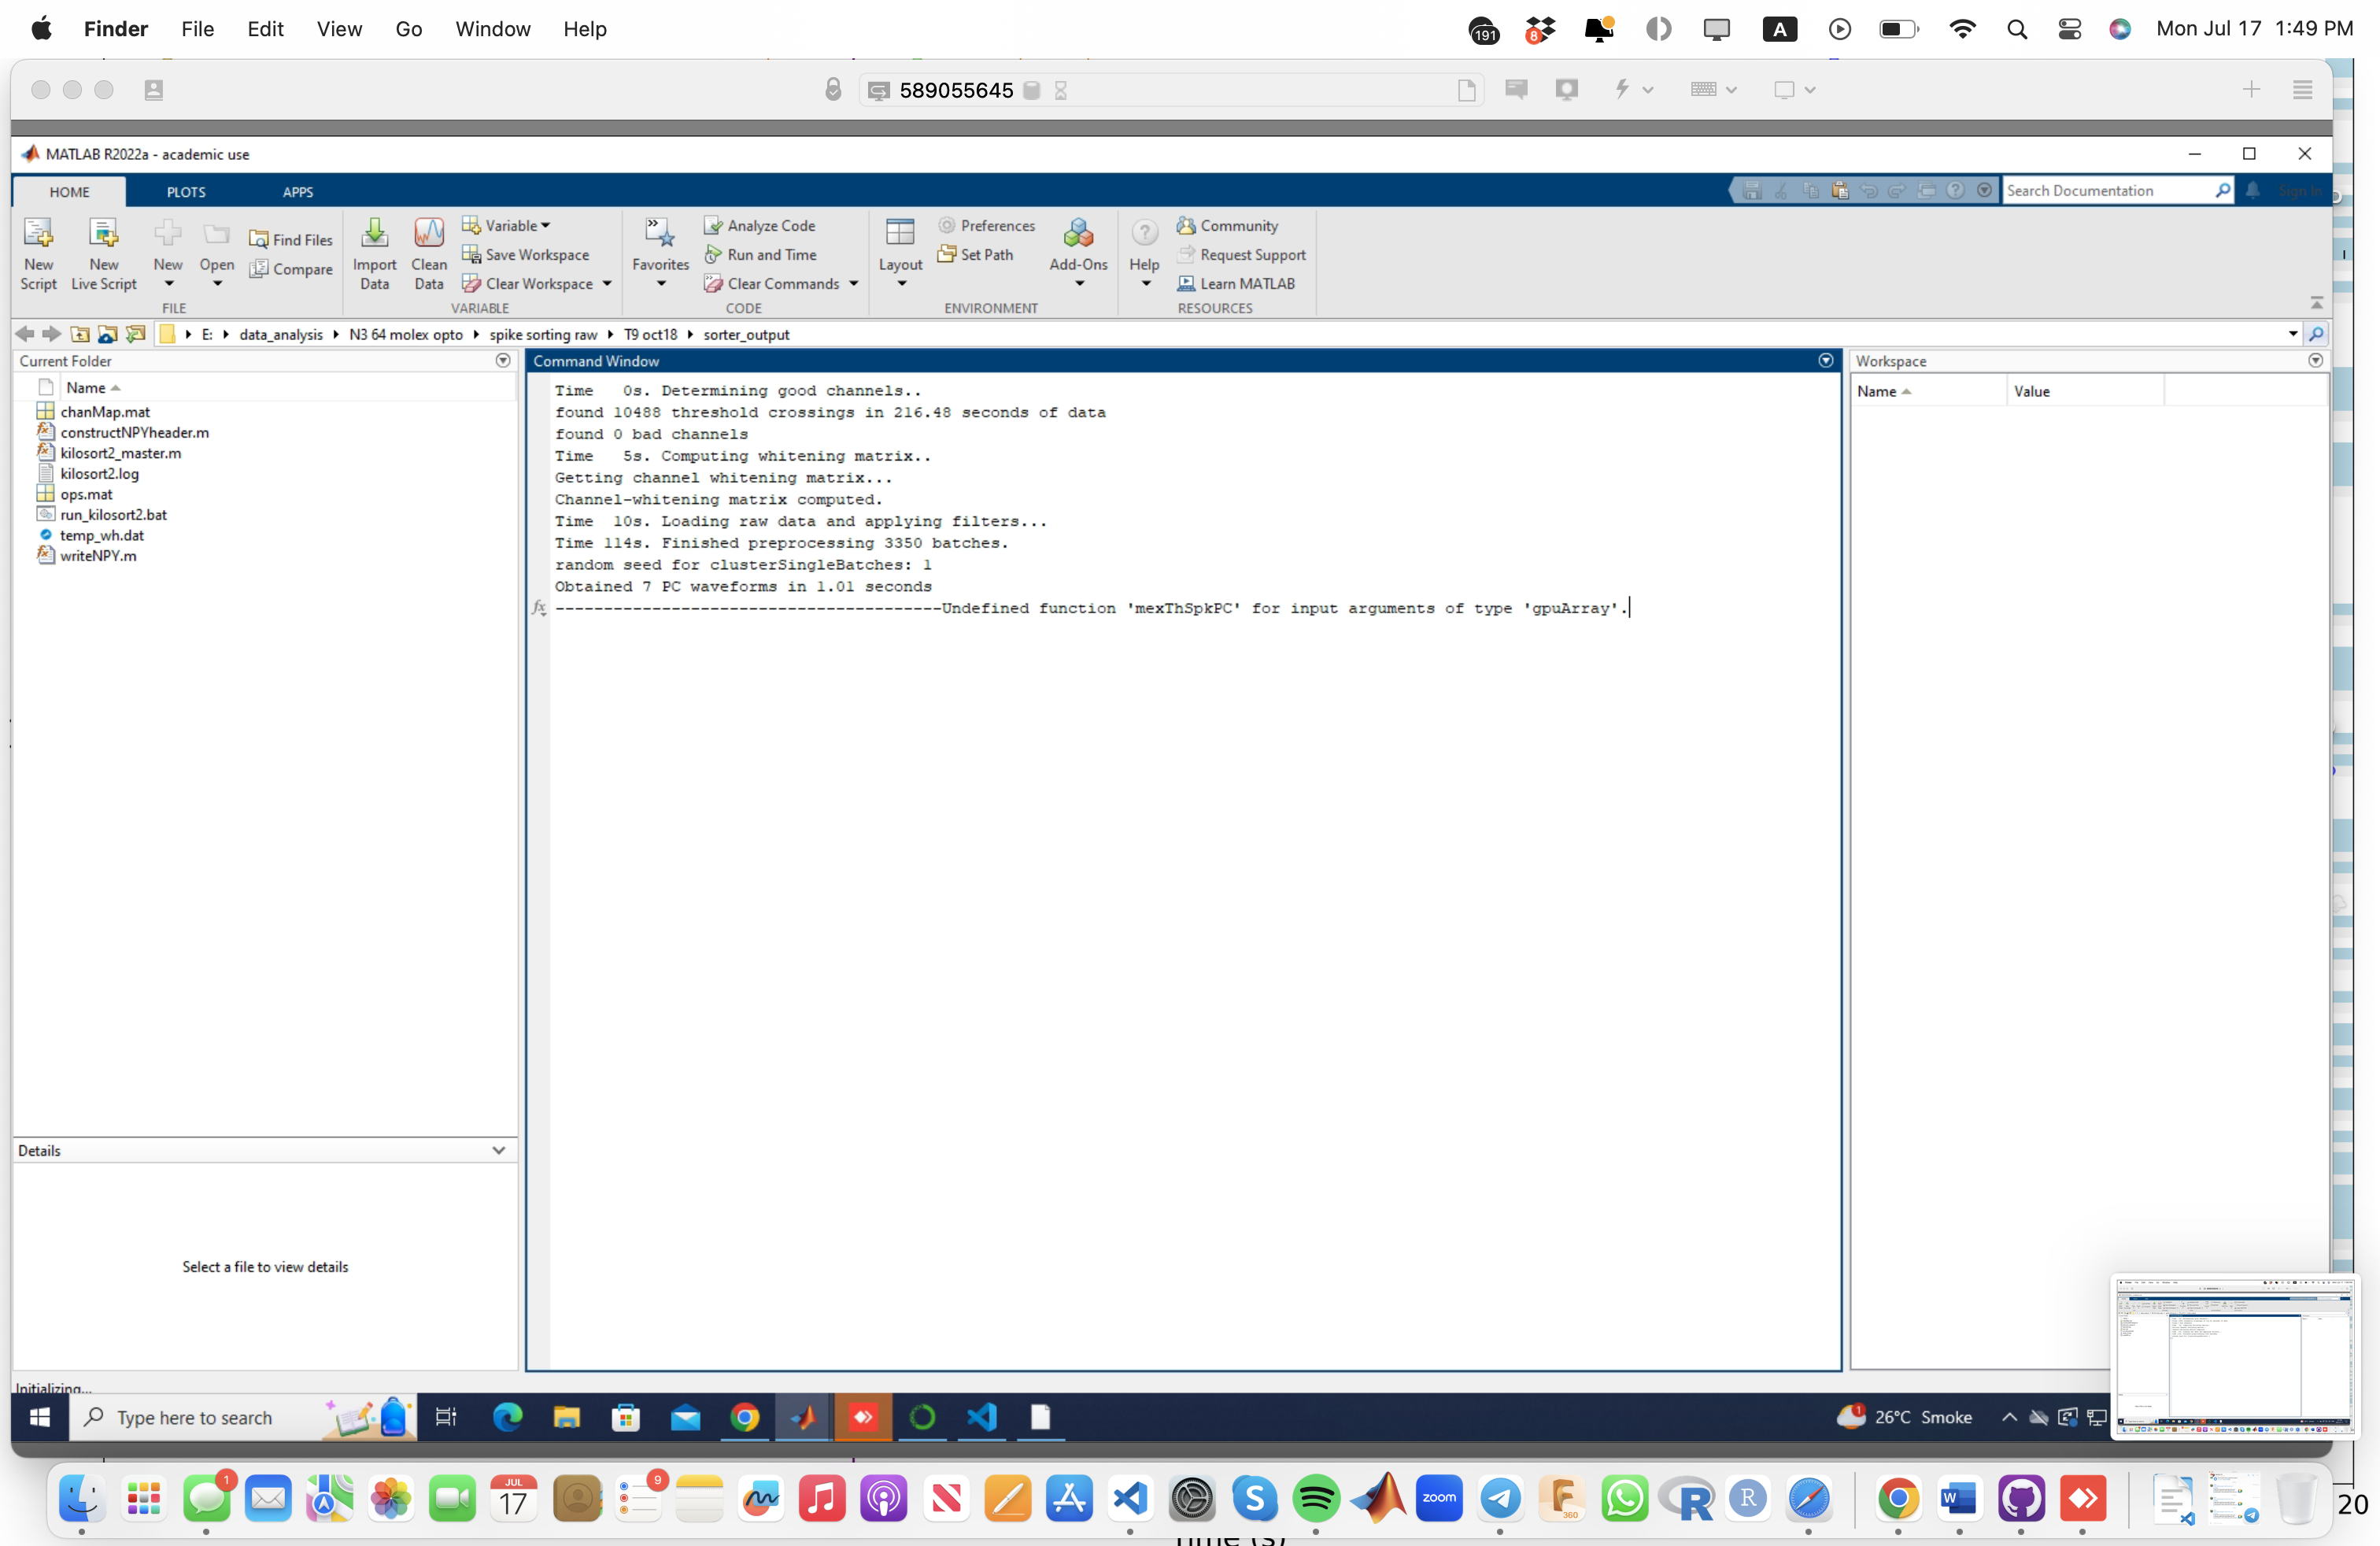The height and width of the screenshot is (1546, 2380).
Task: Open the Layout options
Action: [899, 253]
